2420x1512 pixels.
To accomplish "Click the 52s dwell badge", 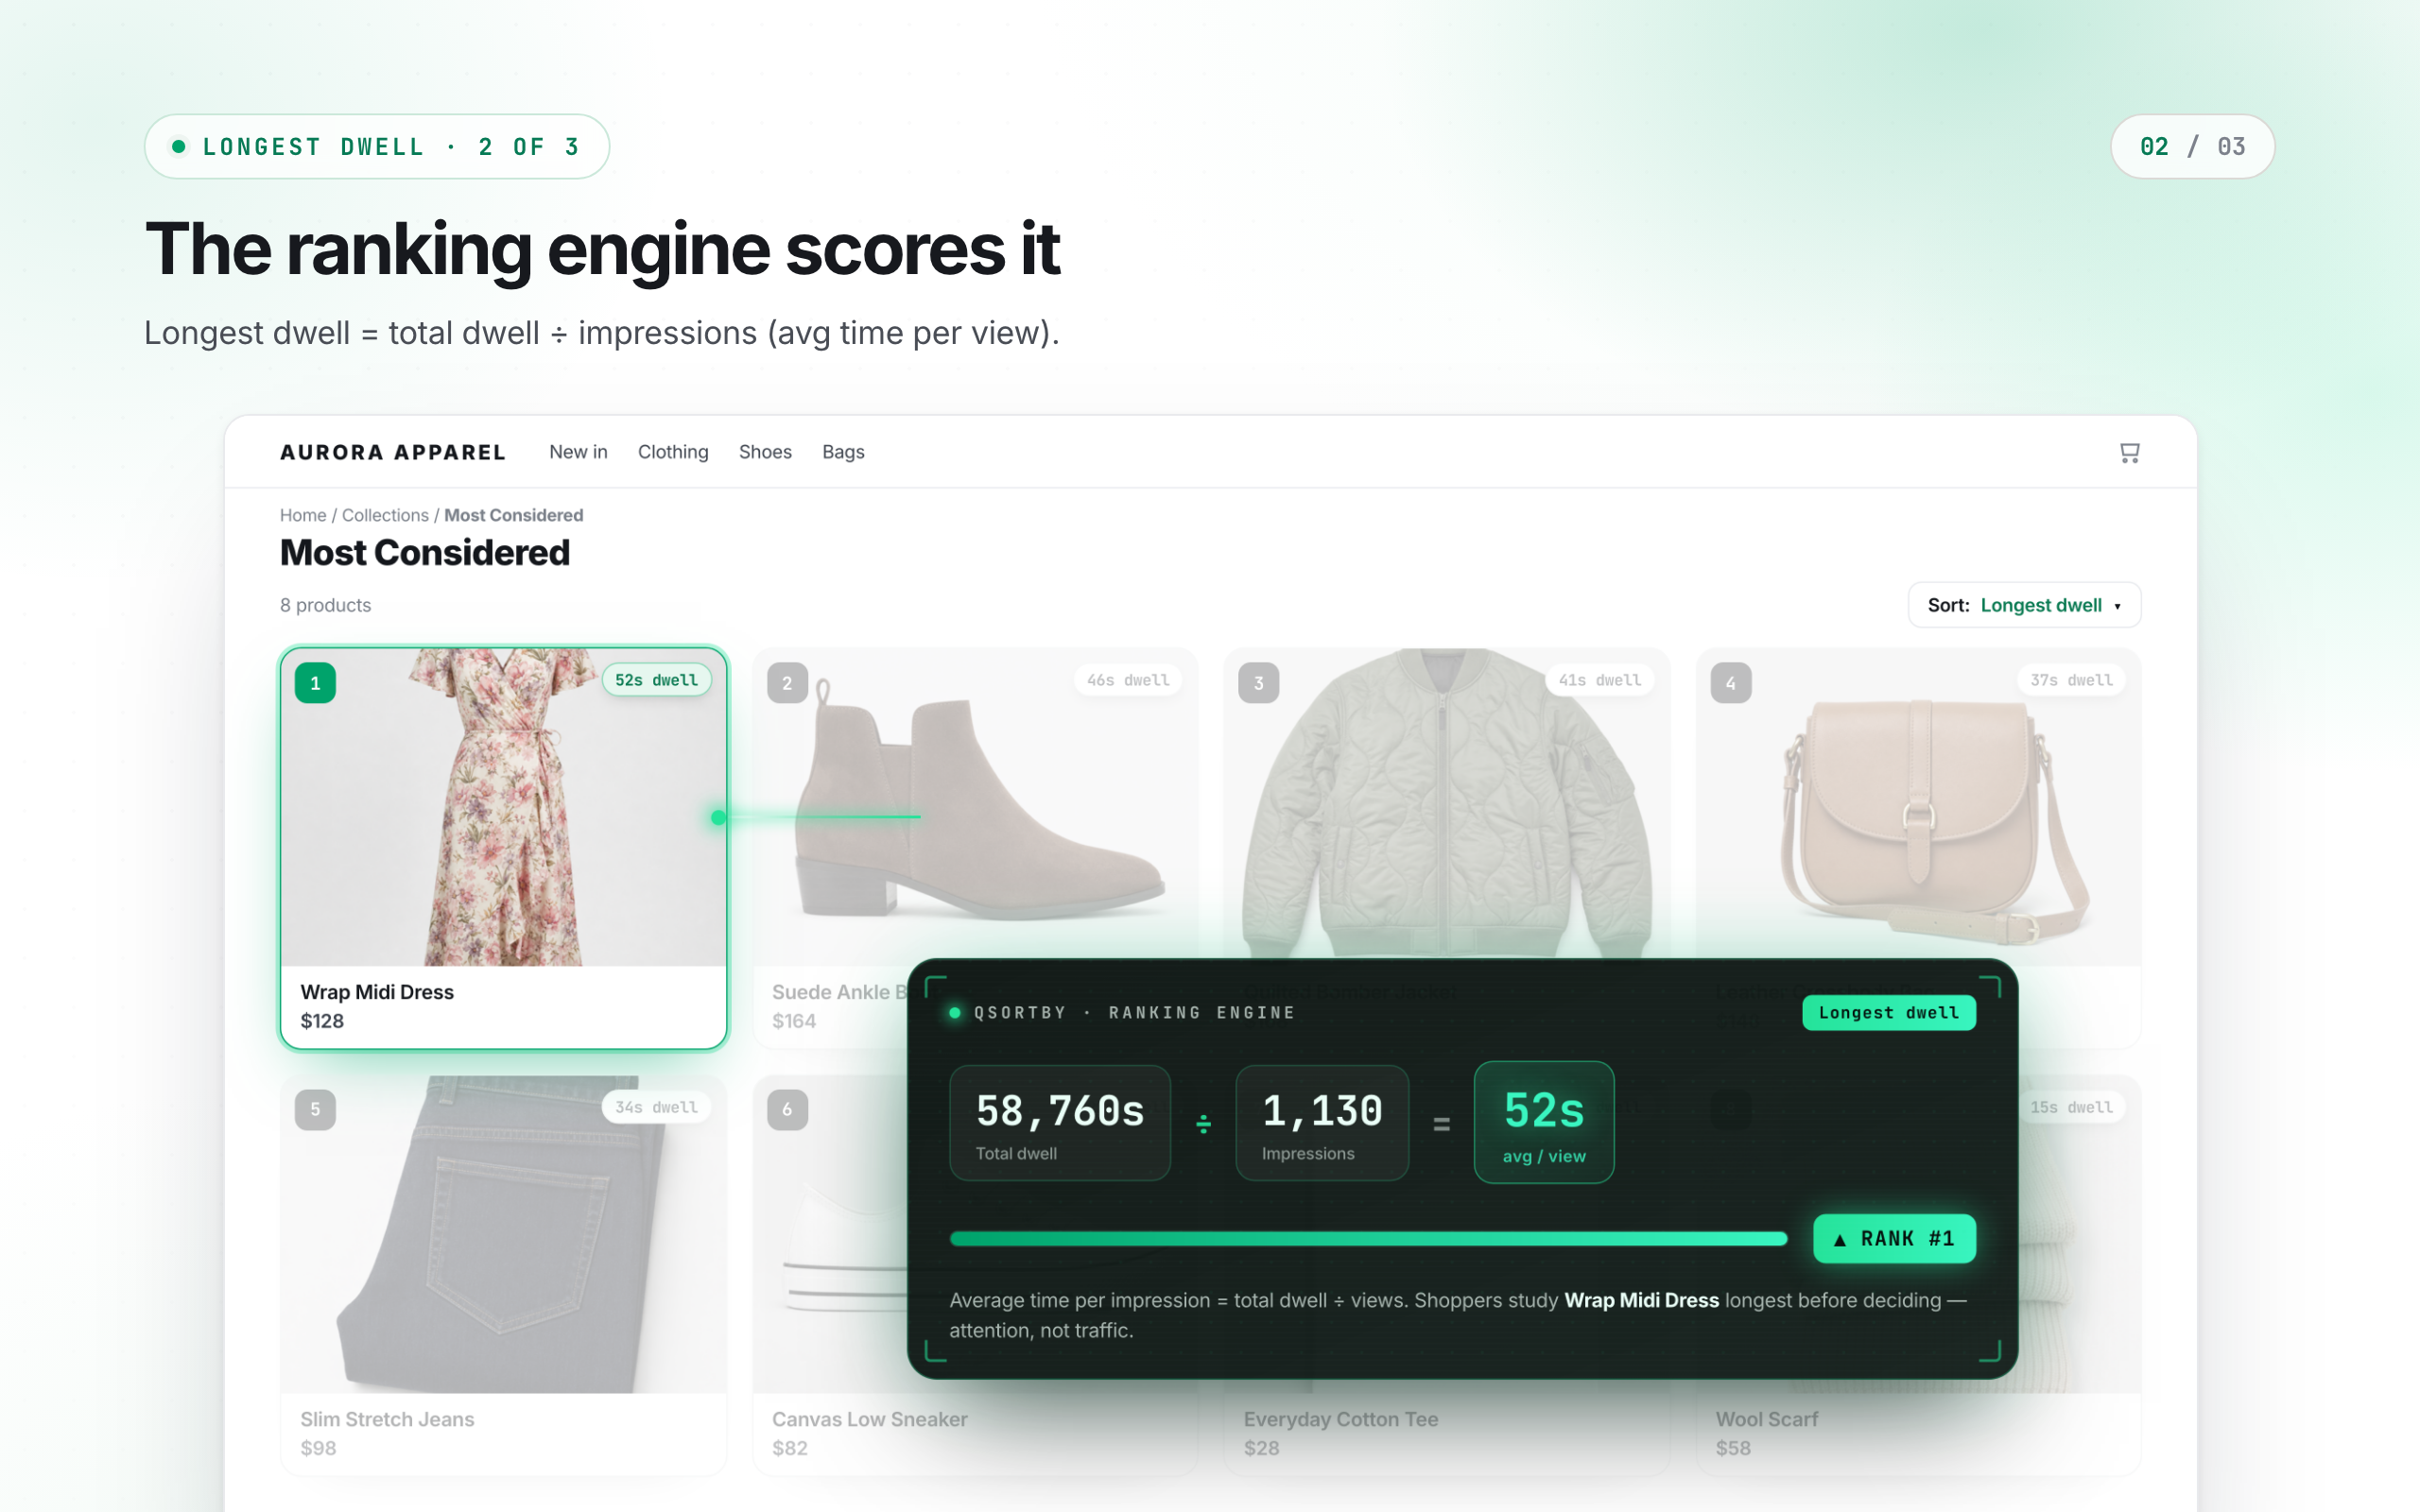I will [656, 680].
